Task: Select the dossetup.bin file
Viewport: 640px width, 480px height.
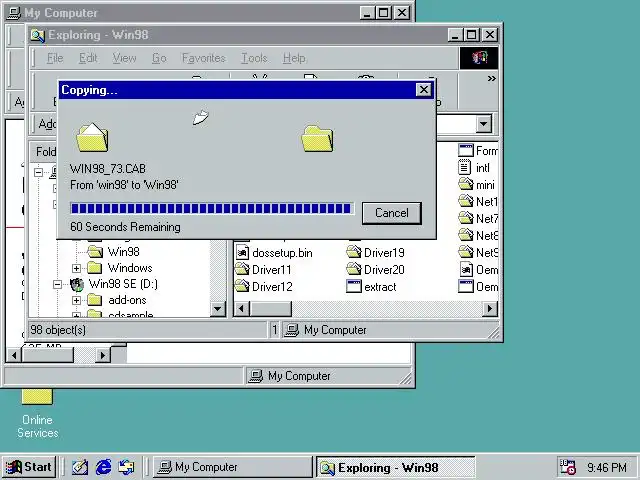Action: (274, 253)
